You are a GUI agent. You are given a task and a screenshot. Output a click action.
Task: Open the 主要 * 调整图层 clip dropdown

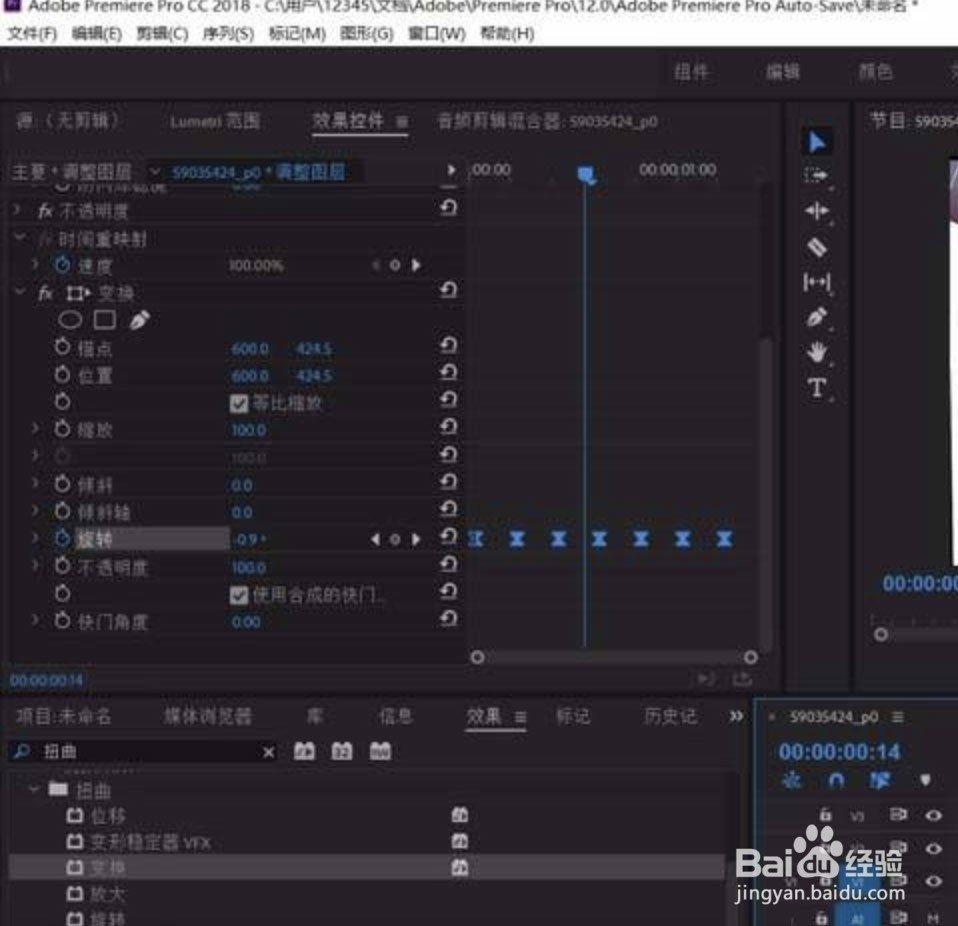pyautogui.click(x=155, y=172)
